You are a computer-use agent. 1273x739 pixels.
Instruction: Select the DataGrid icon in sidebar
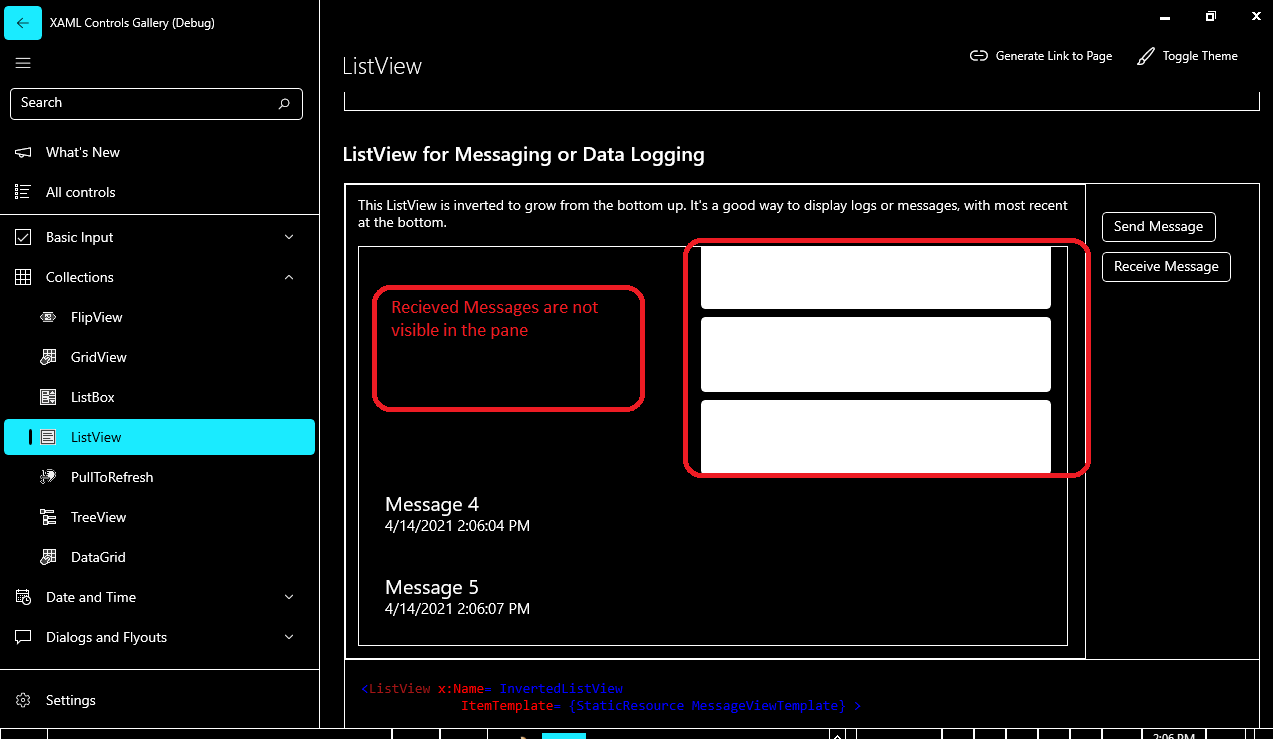pyautogui.click(x=48, y=557)
